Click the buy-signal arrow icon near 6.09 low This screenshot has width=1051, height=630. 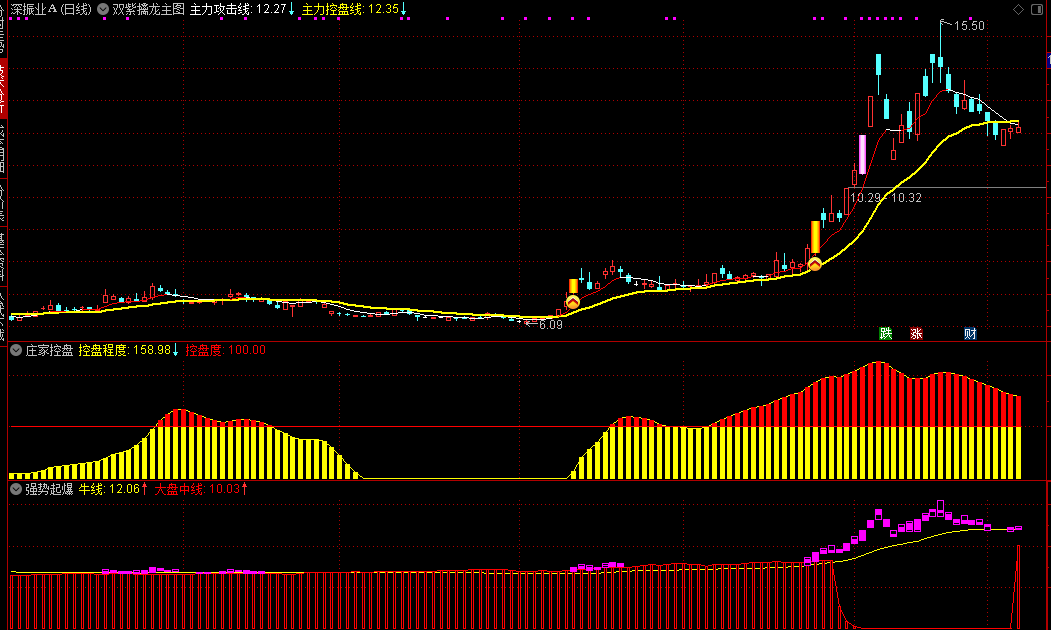pos(572,302)
